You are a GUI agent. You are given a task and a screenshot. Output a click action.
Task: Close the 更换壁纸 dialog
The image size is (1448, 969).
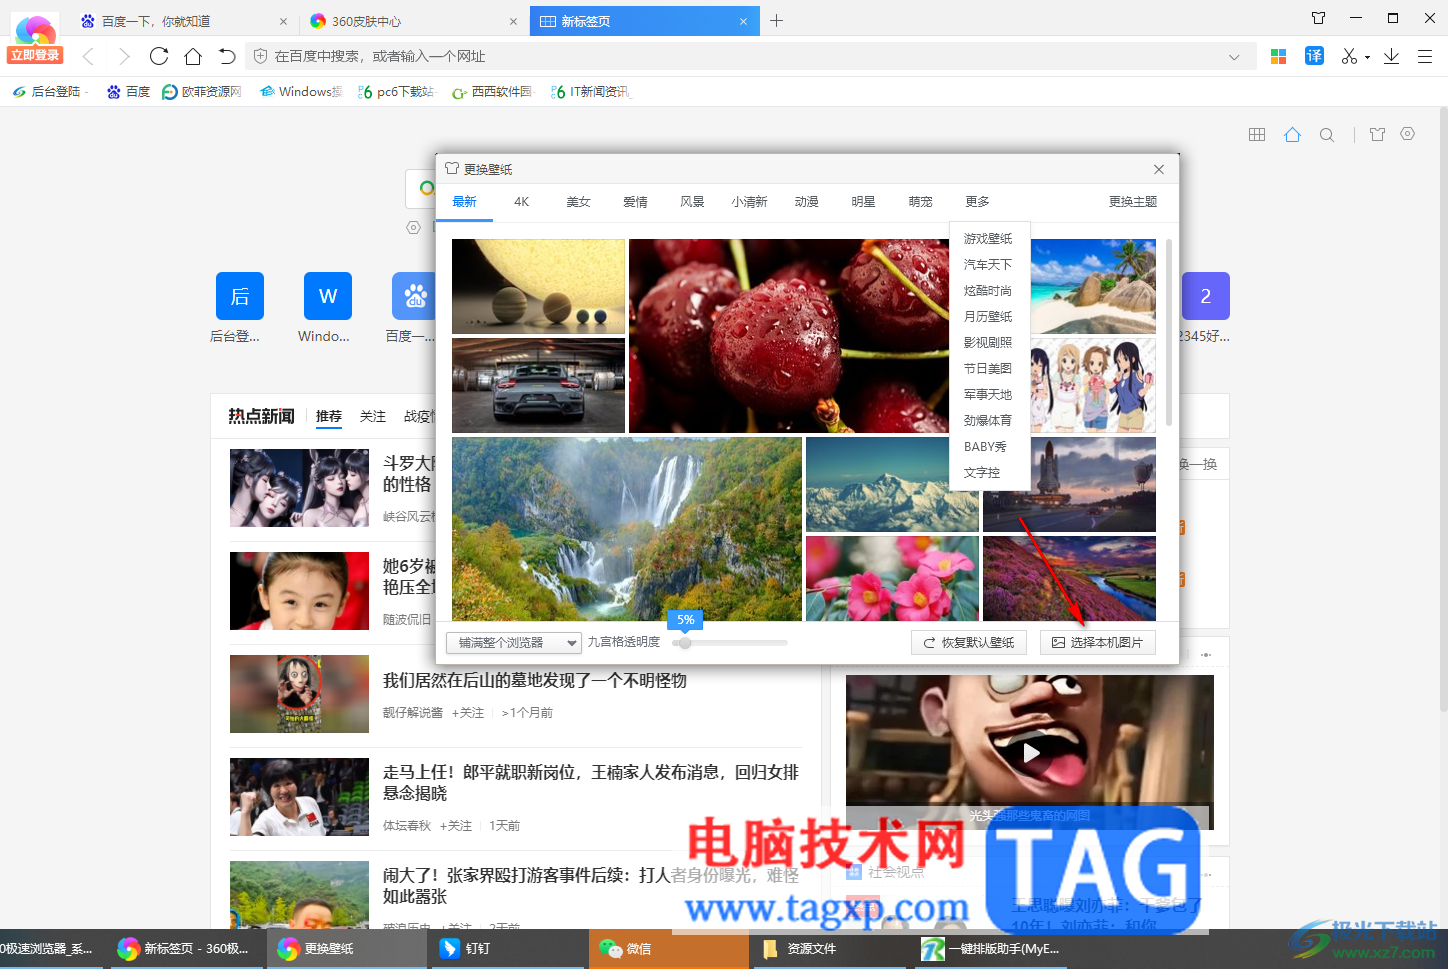coord(1159,169)
